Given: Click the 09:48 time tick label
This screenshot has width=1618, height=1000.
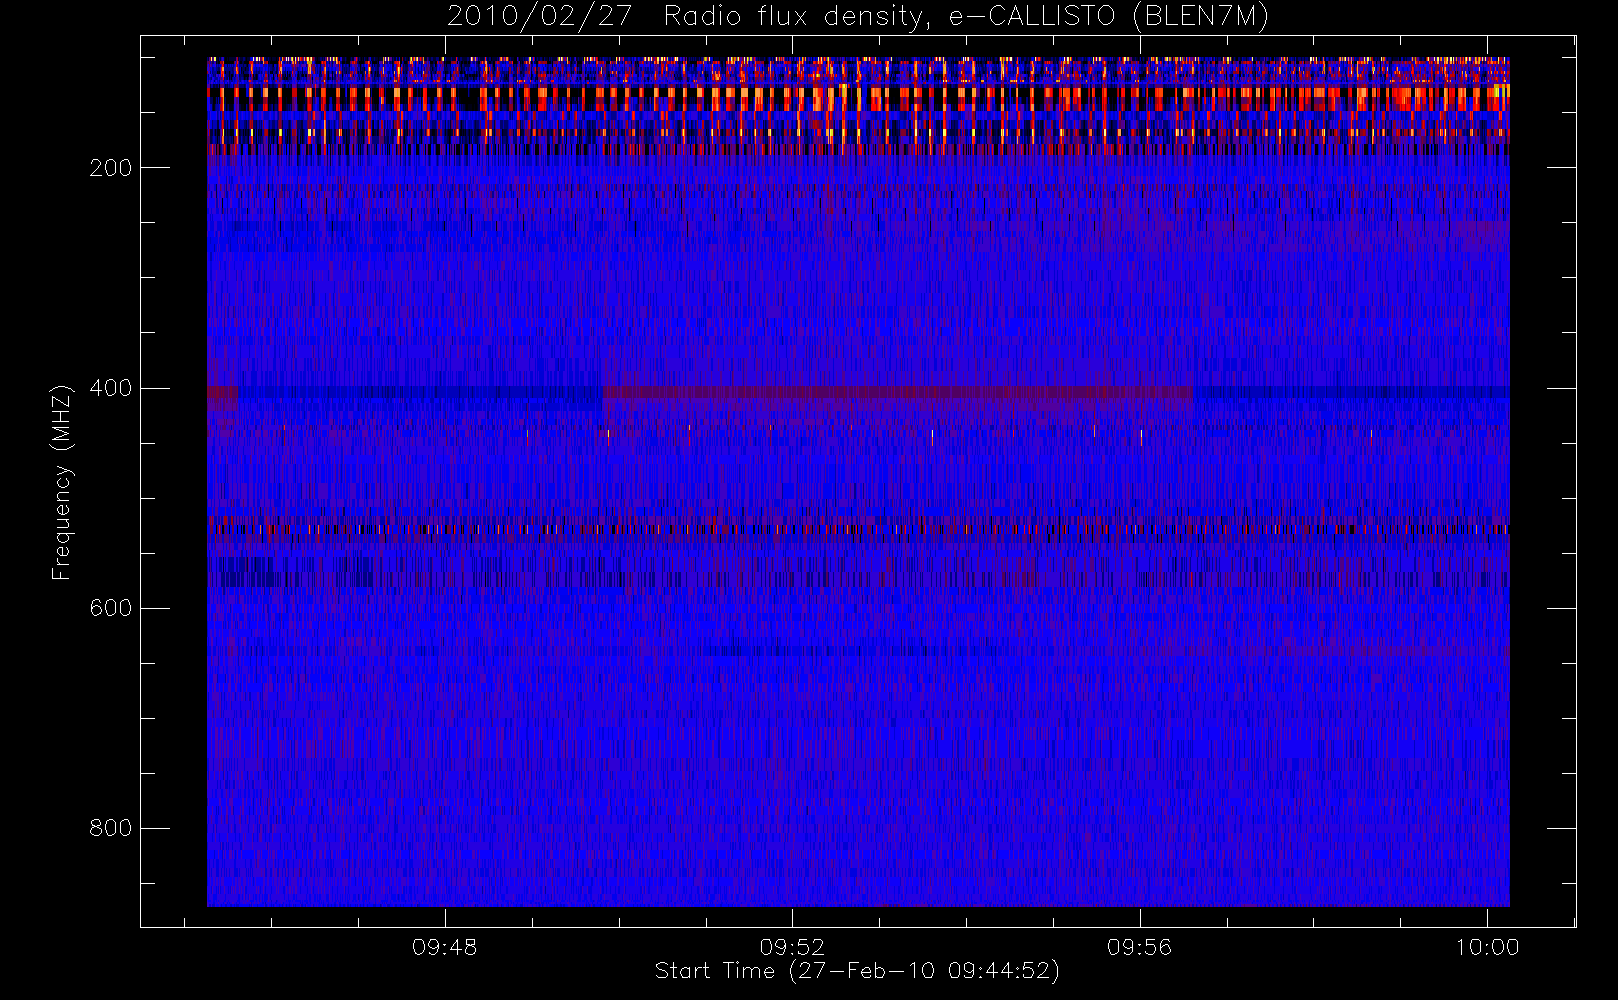Looking at the screenshot, I should coord(444,947).
